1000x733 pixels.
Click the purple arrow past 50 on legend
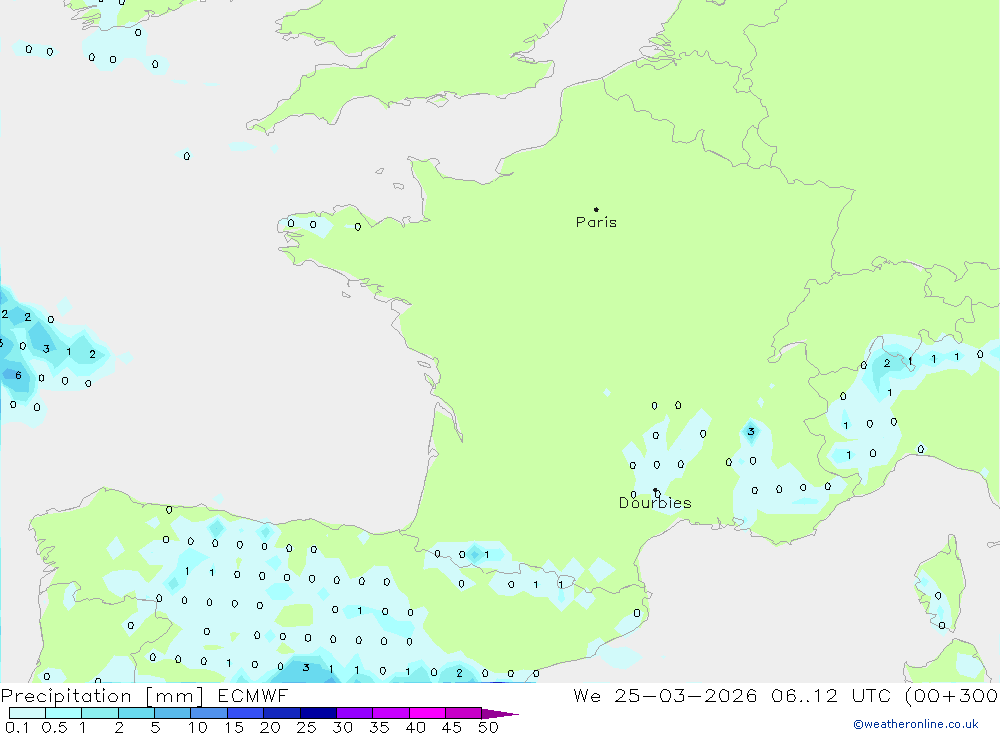click(500, 714)
